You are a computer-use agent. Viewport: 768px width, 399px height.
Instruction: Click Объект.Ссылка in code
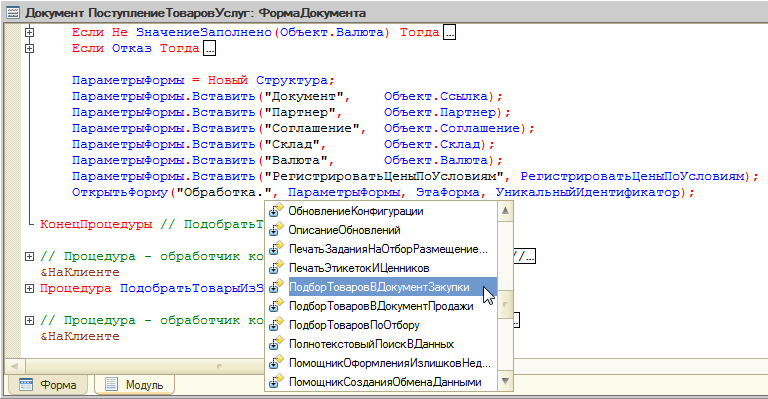[436, 96]
